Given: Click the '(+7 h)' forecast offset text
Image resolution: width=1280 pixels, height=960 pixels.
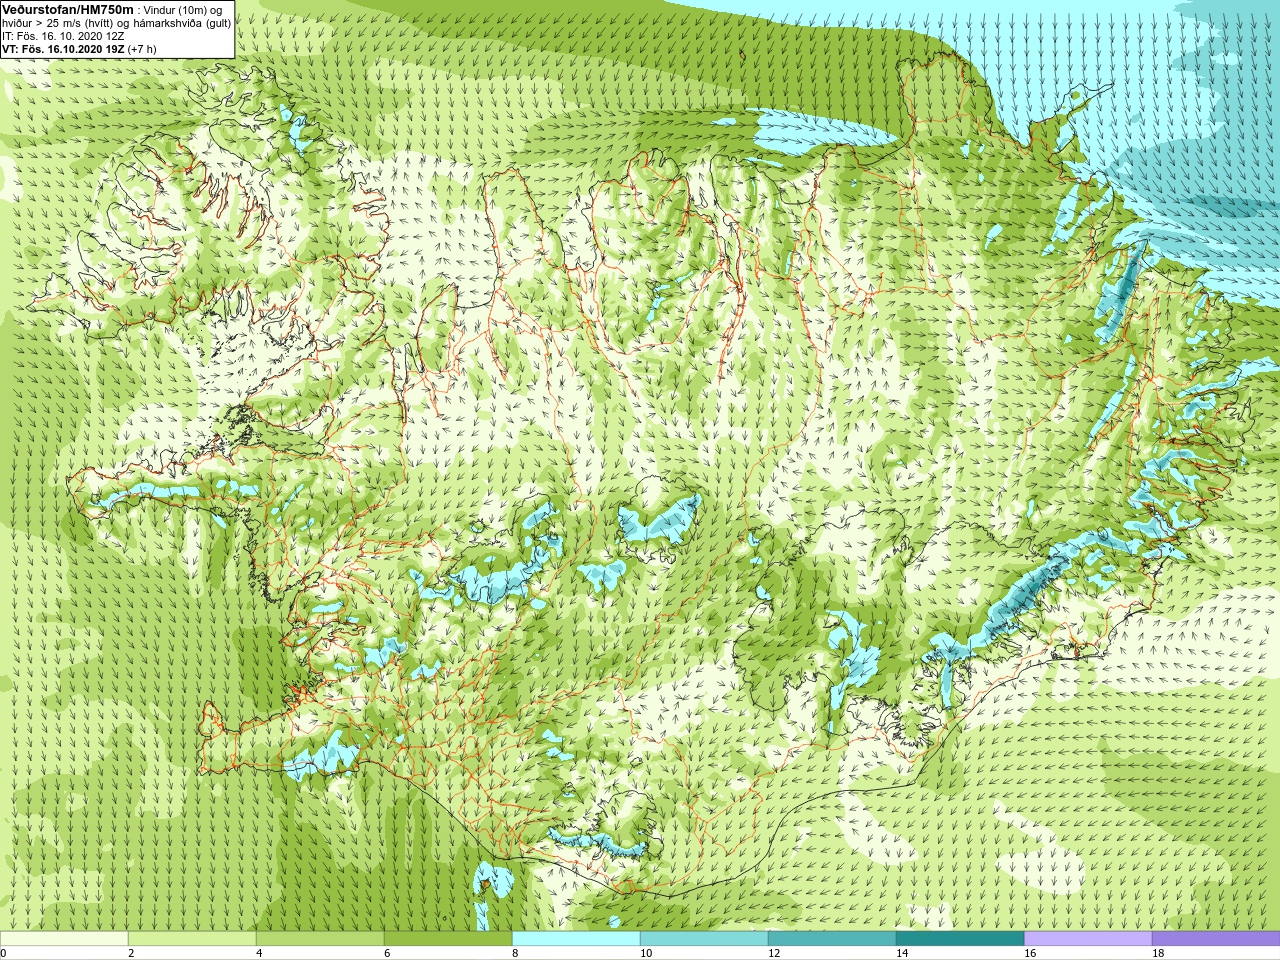Looking at the screenshot, I should pyautogui.click(x=142, y=49).
